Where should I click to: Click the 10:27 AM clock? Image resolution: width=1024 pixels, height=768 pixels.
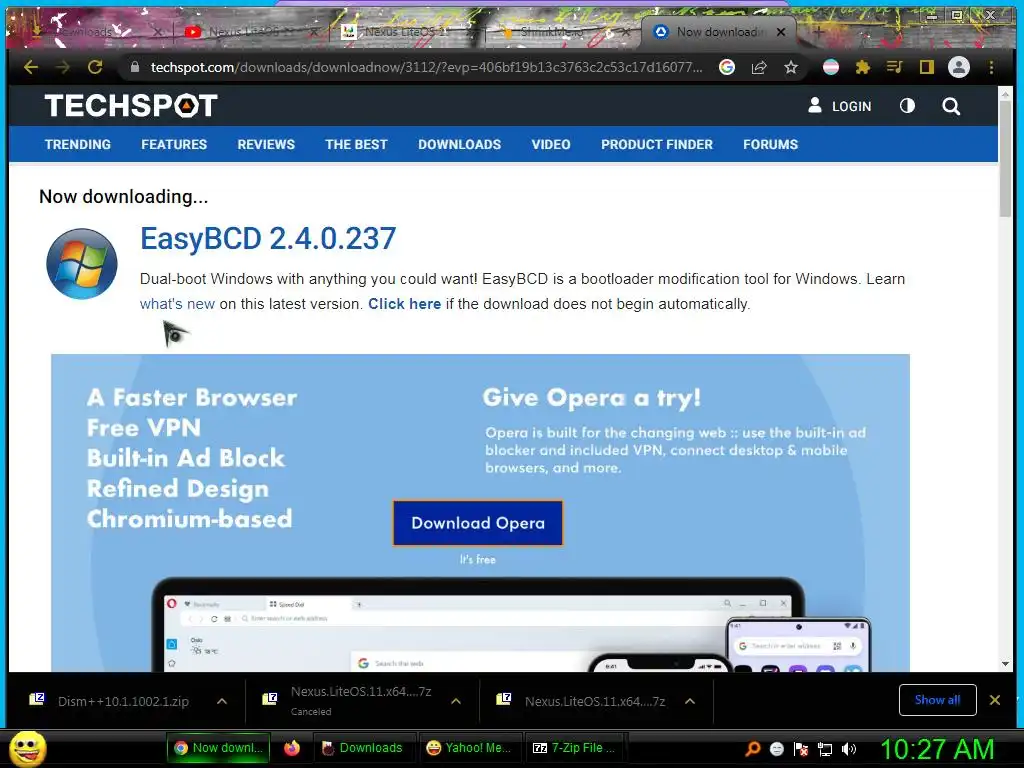(x=937, y=749)
